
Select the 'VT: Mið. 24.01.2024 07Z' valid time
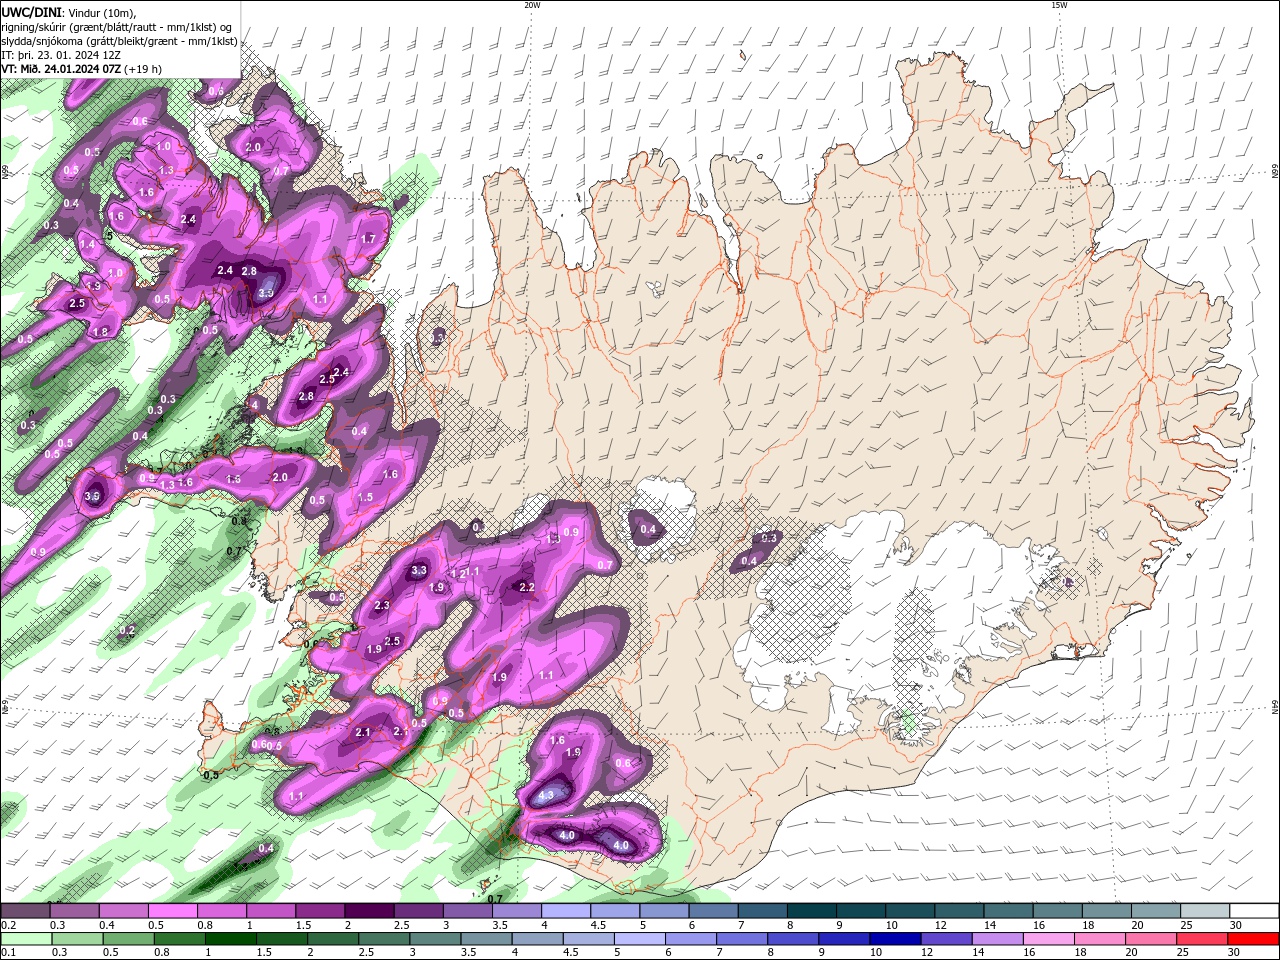pos(61,69)
